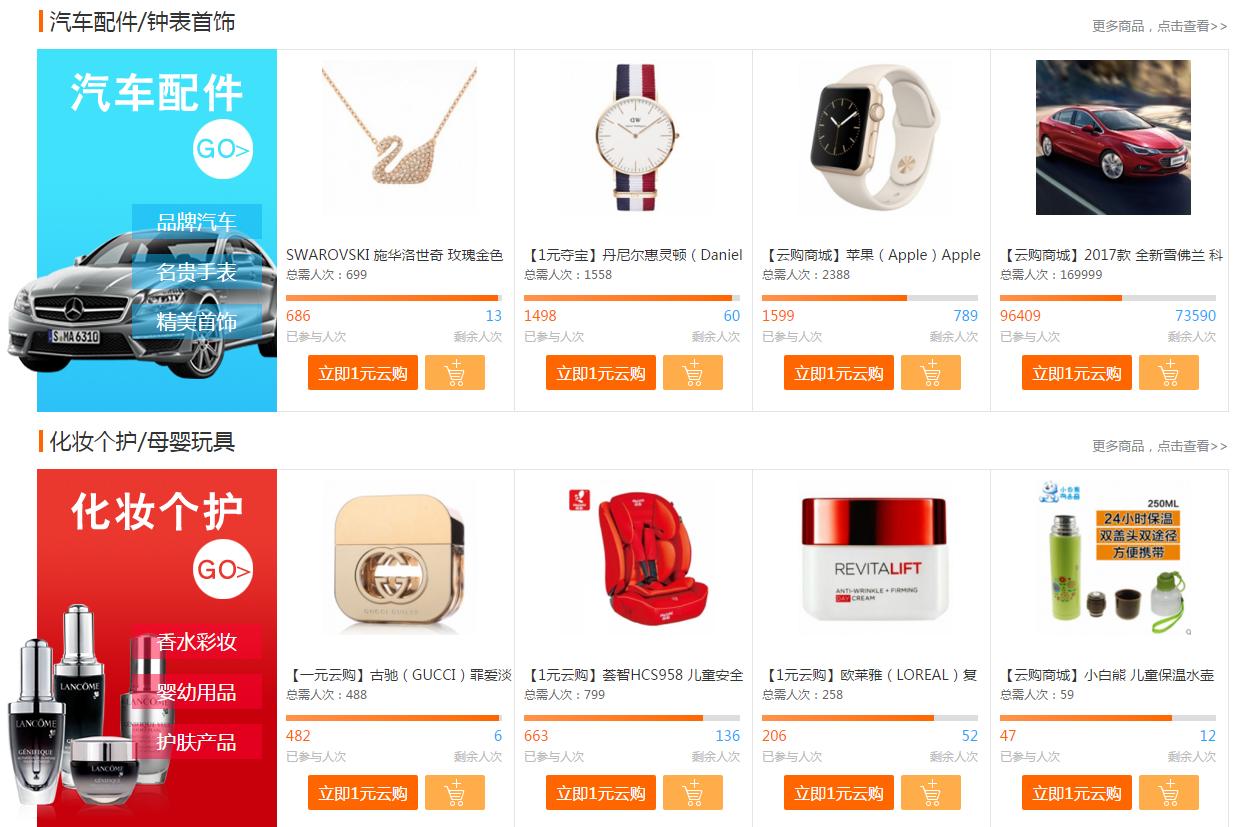Image resolution: width=1247 pixels, height=827 pixels.
Task: Click the GO> circle on 汽车配件 banner
Action: (x=223, y=149)
